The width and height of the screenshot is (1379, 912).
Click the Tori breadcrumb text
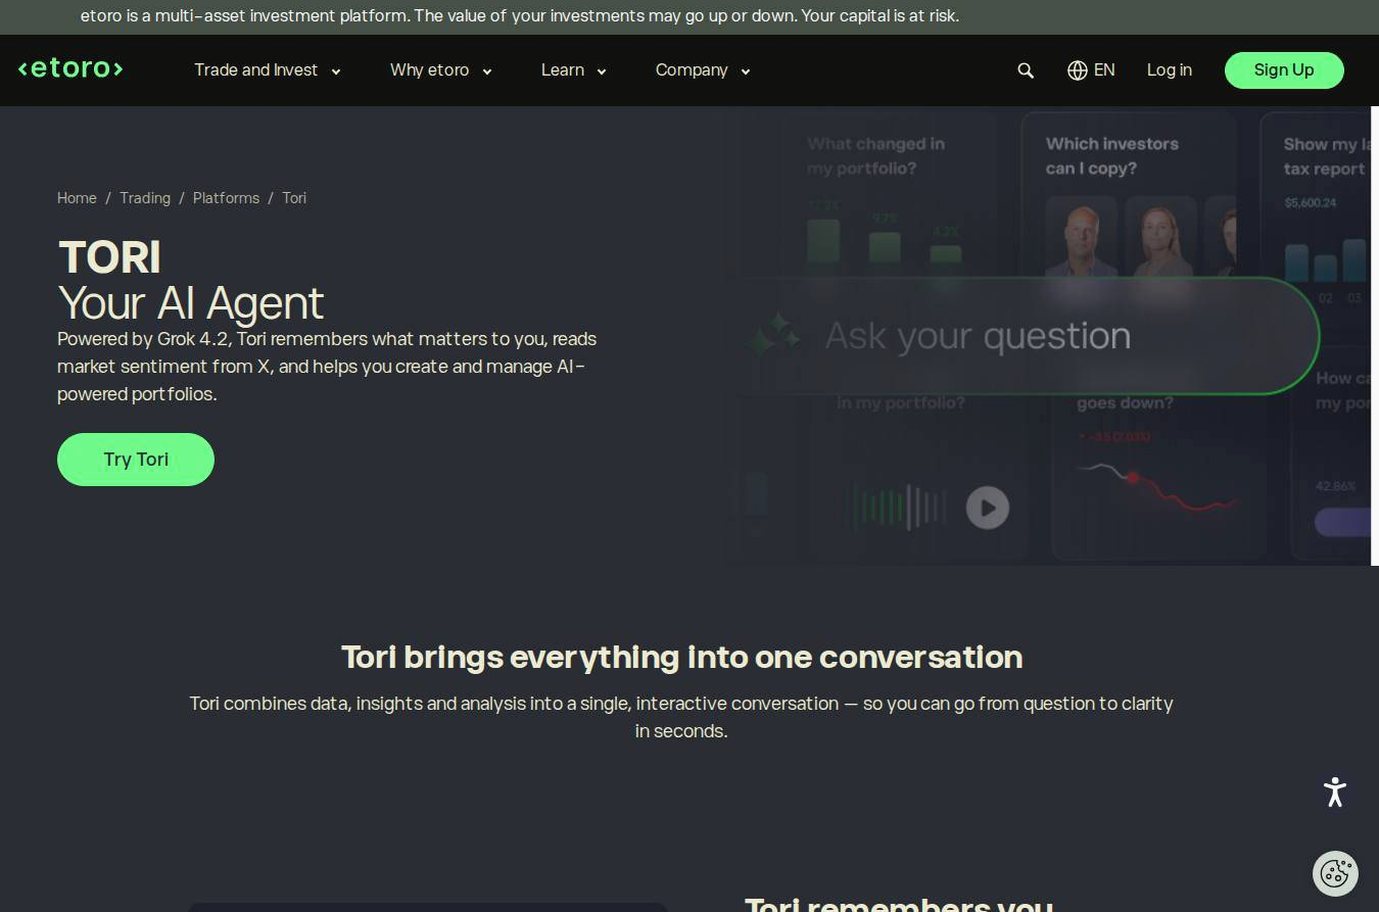click(x=294, y=198)
